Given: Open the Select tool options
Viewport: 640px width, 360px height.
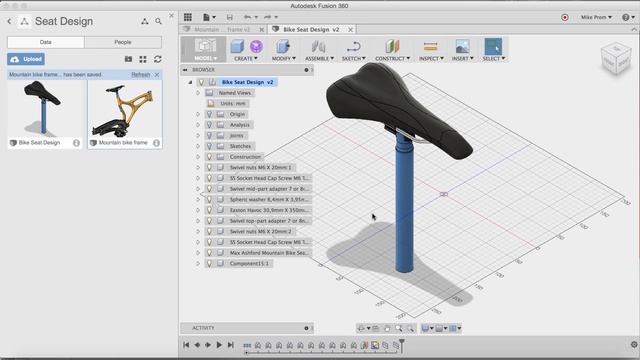Looking at the screenshot, I should 493,58.
